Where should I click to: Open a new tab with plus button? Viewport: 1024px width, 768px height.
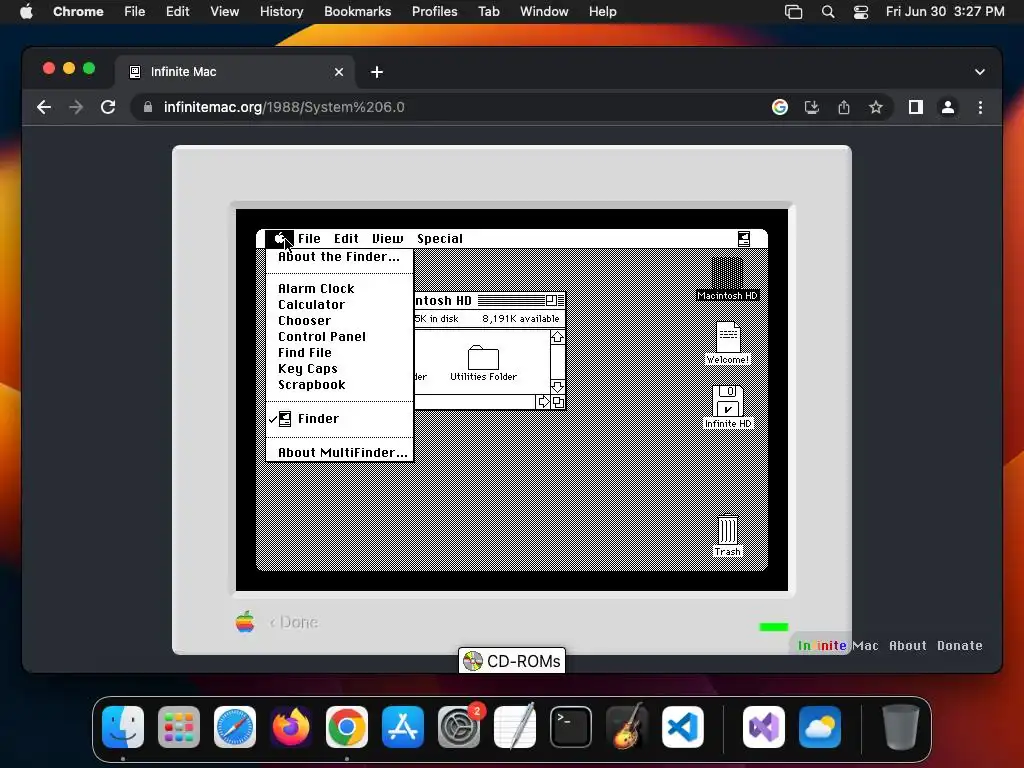(x=377, y=72)
